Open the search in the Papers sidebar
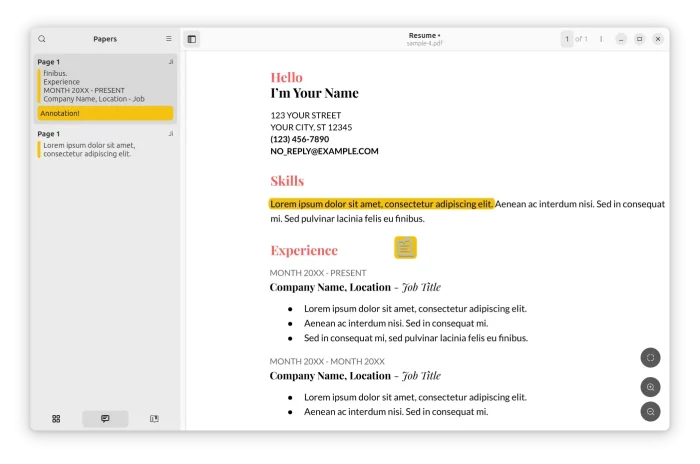 coord(42,39)
